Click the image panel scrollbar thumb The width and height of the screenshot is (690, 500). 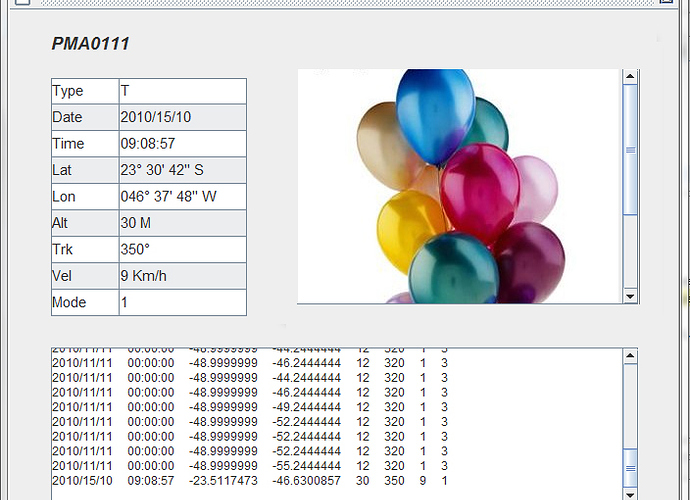[630, 150]
